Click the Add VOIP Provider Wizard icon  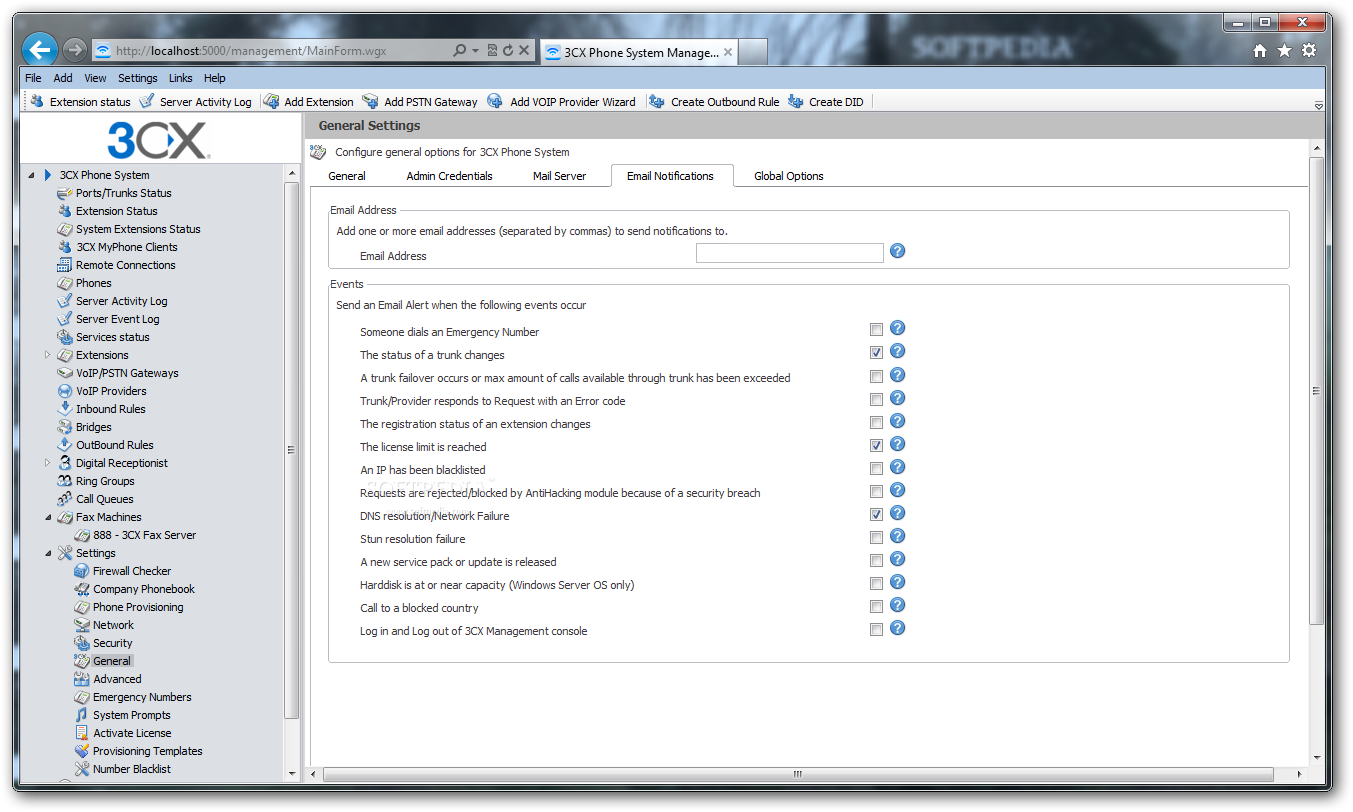click(x=495, y=101)
